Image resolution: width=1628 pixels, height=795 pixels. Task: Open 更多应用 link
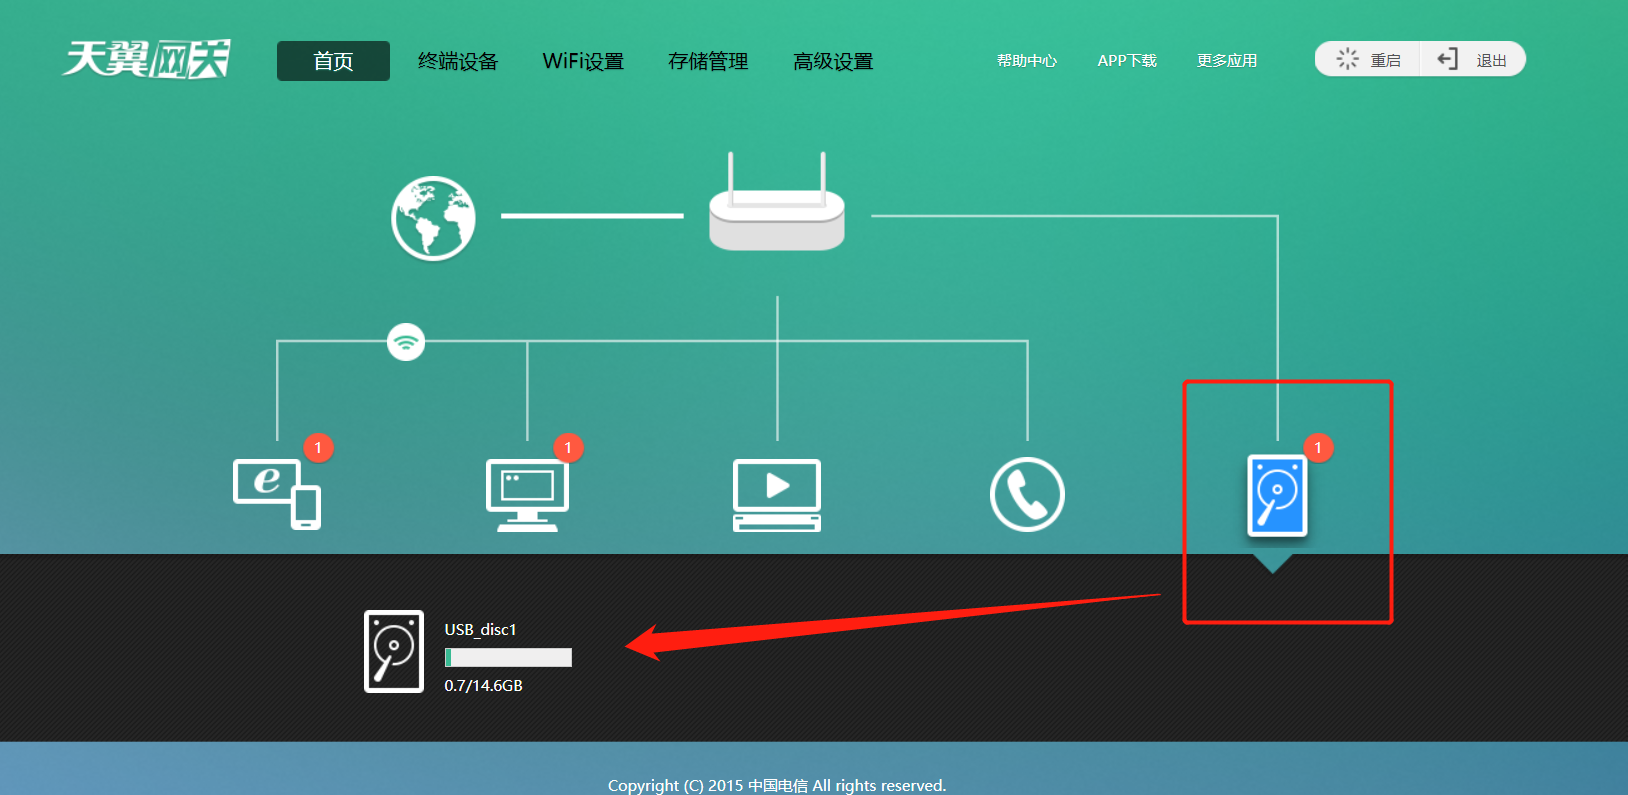(x=1227, y=61)
